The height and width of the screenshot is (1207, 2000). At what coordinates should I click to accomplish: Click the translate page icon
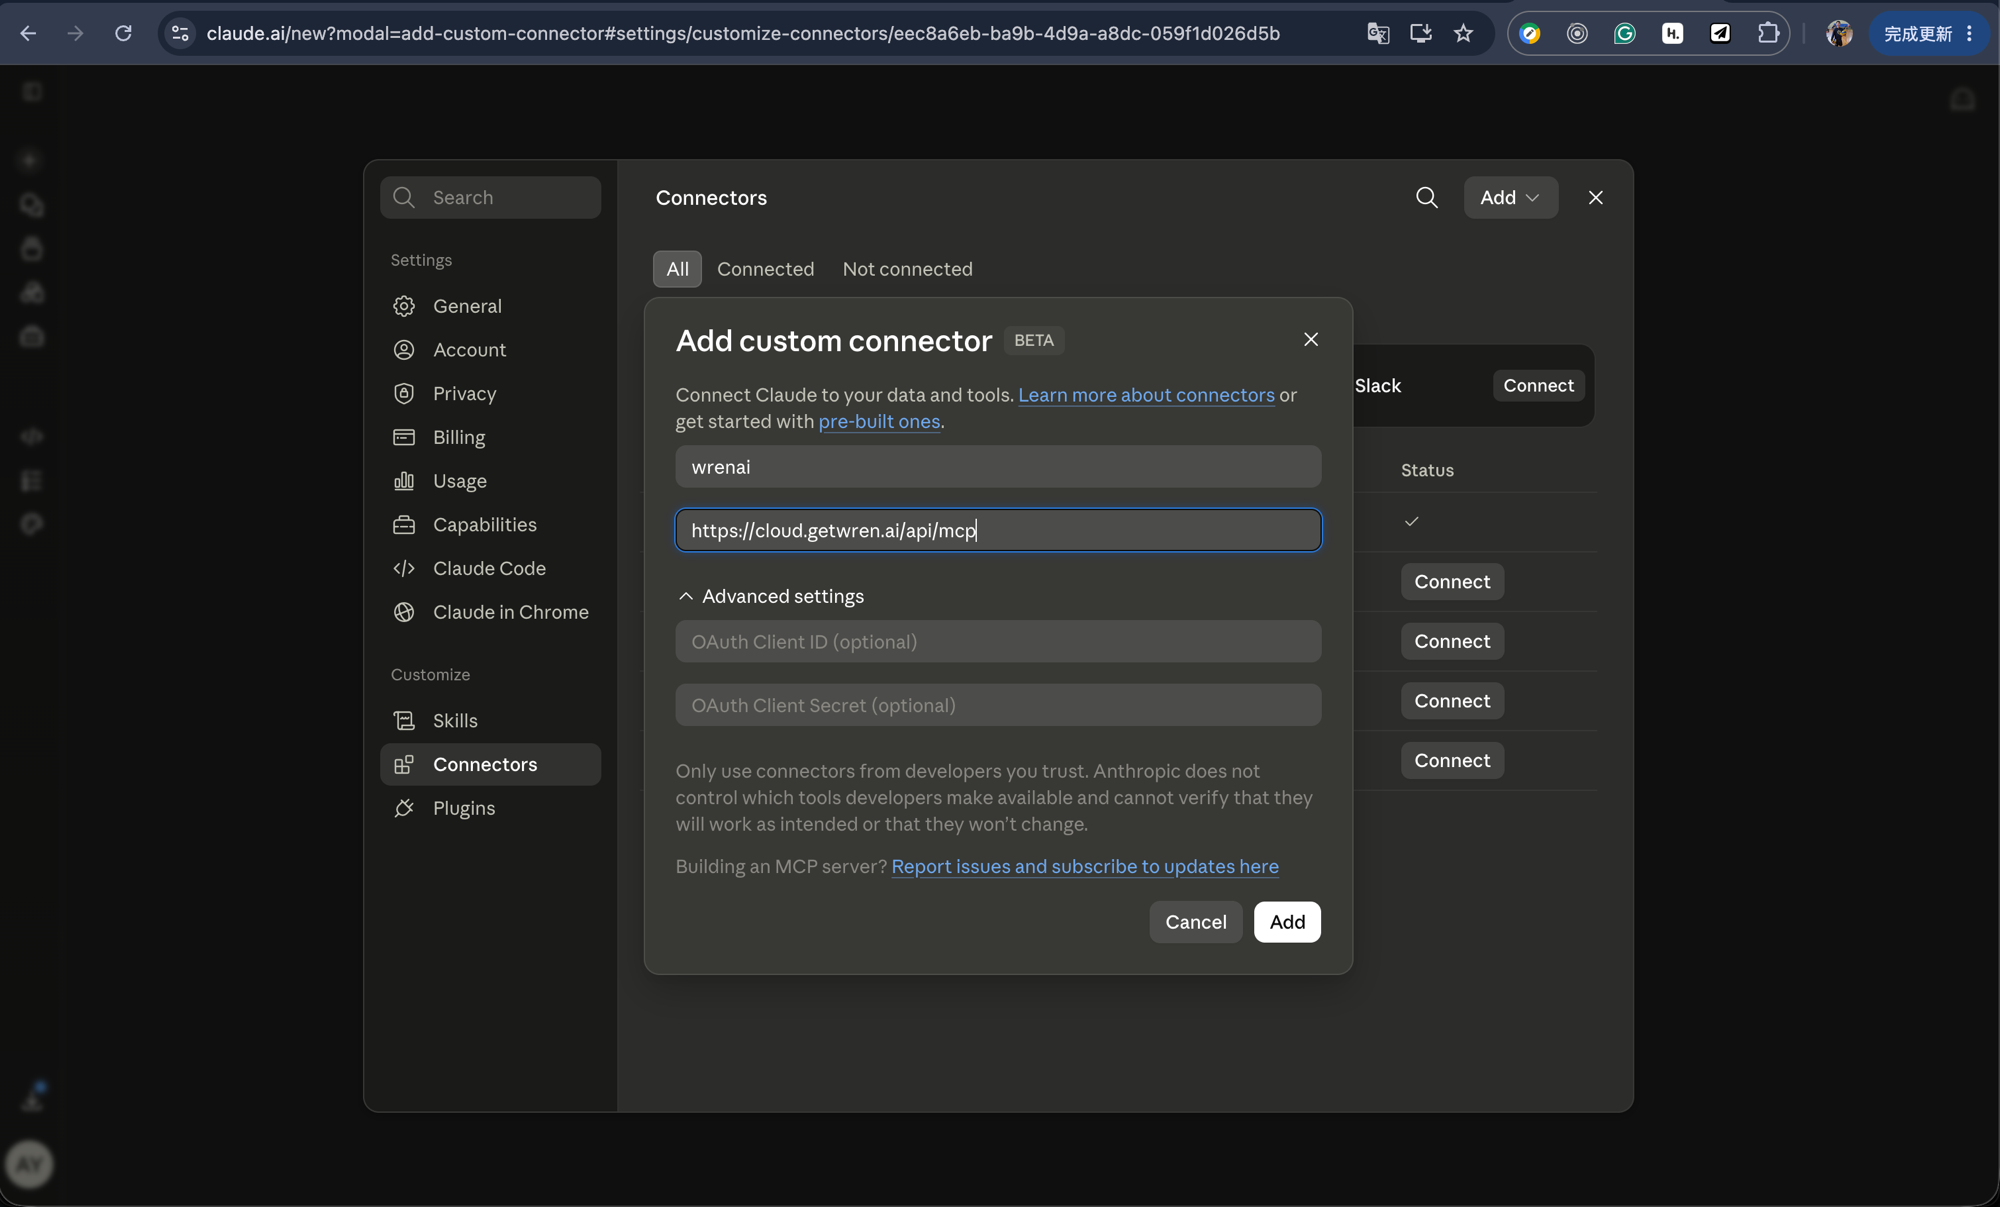pyautogui.click(x=1378, y=33)
